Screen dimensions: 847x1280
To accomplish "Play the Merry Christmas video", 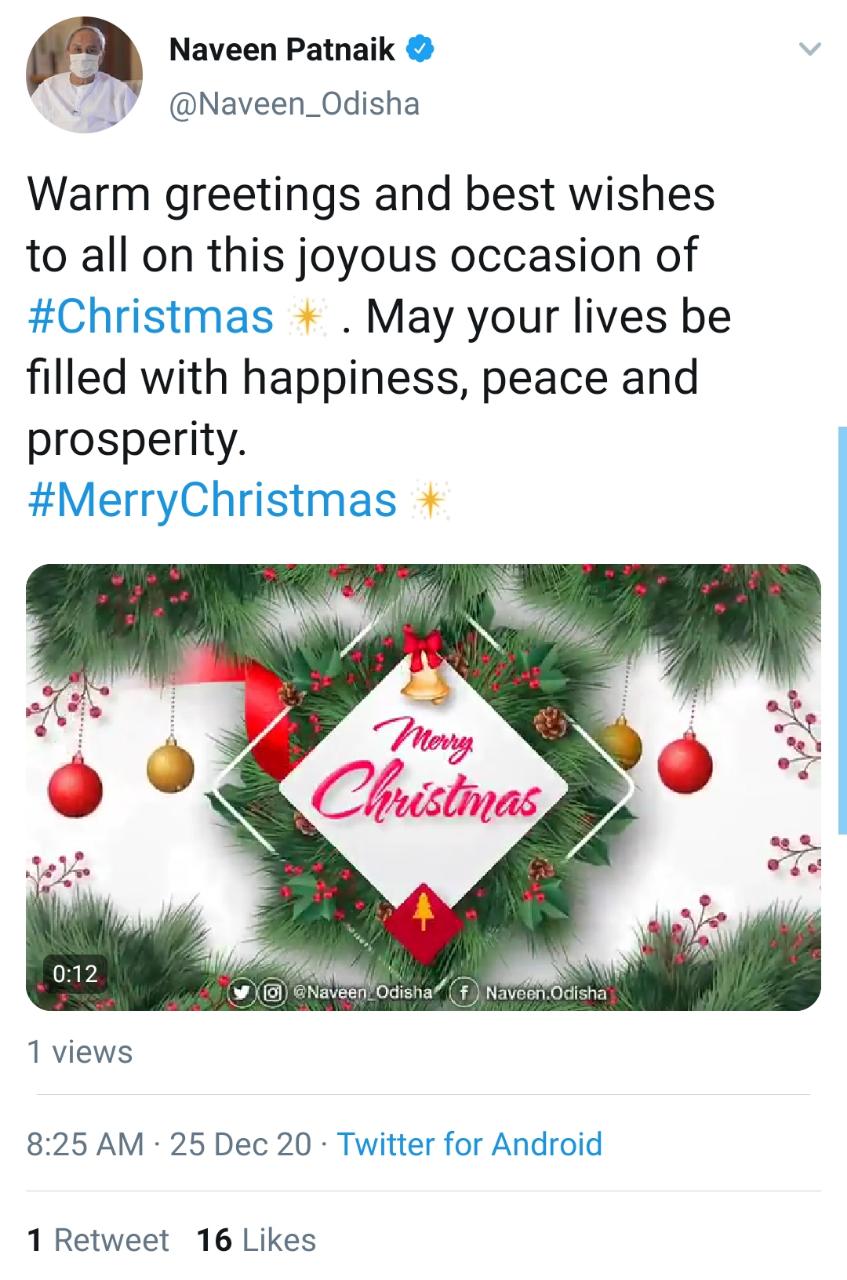I will coord(423,787).
